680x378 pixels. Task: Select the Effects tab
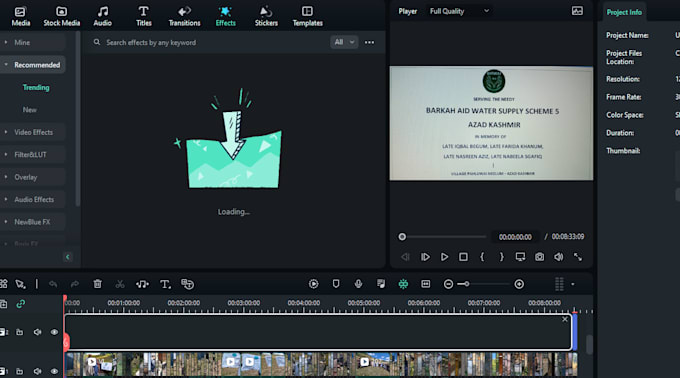coord(226,16)
